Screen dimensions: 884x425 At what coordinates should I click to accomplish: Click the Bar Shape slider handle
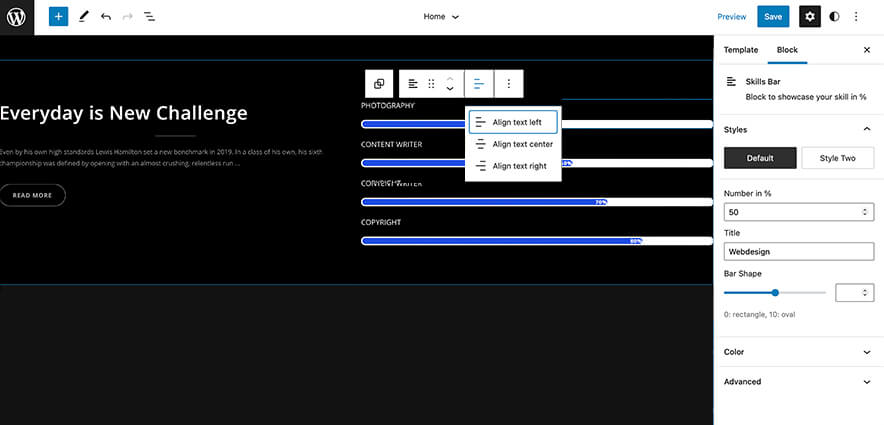775,293
